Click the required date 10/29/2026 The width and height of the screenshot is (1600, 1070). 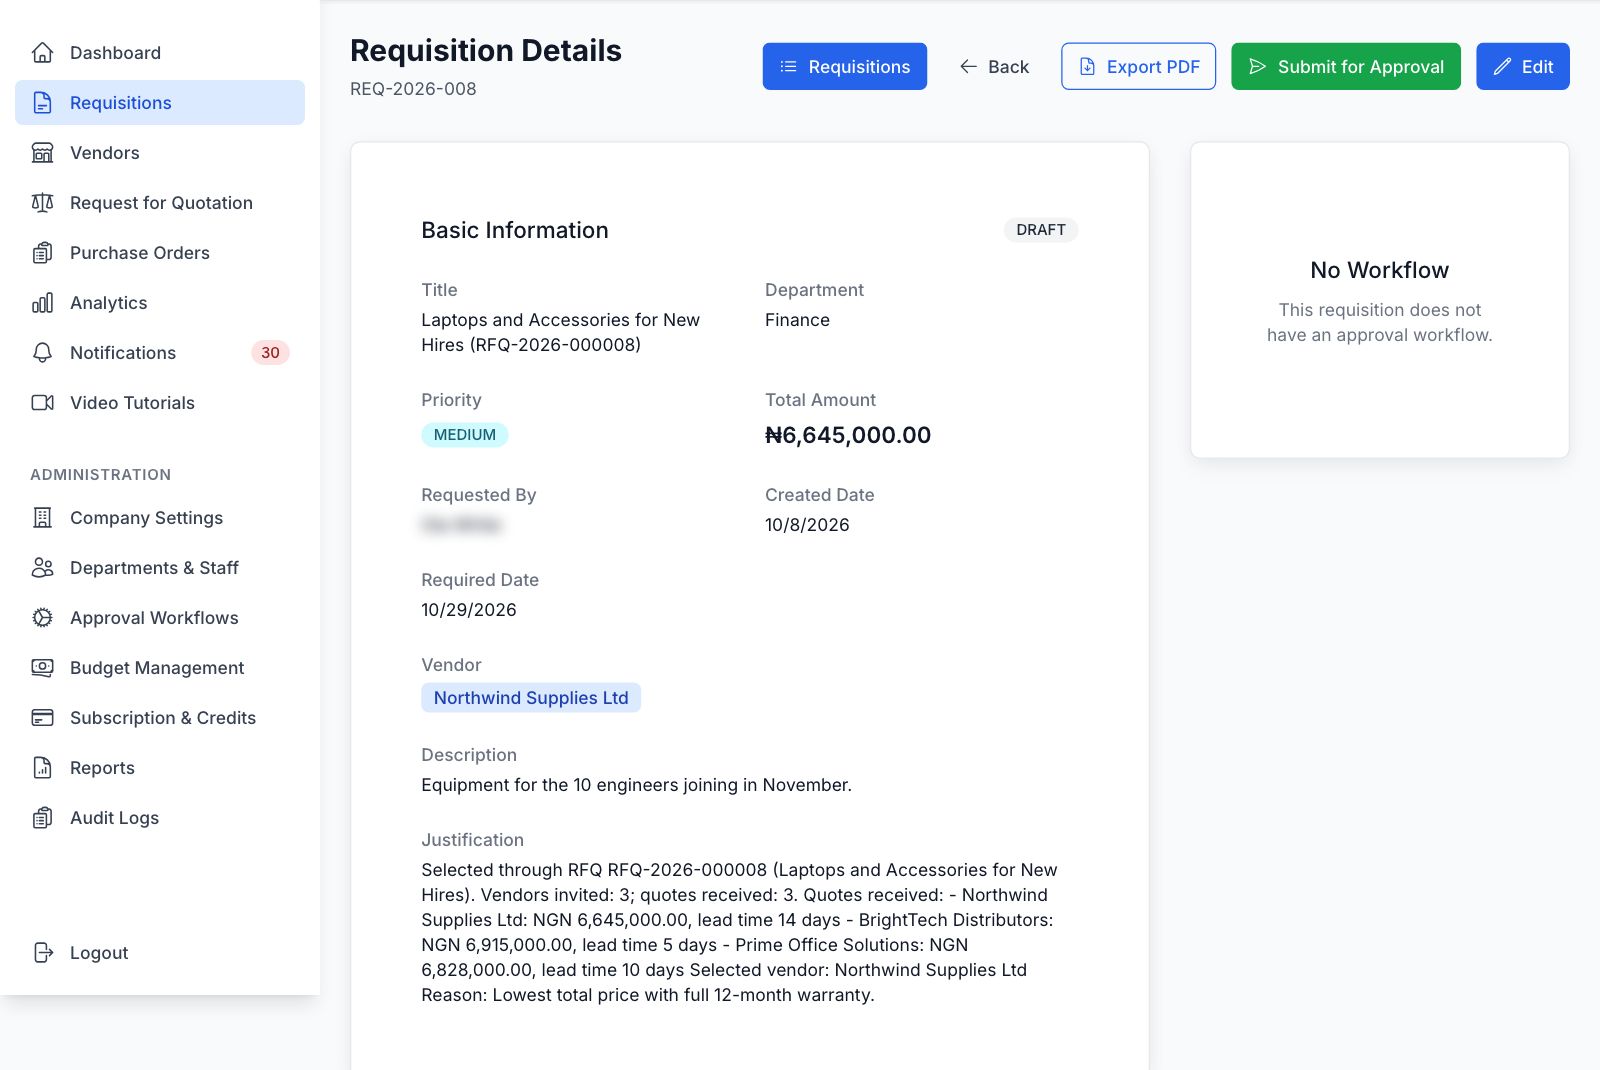[469, 610]
